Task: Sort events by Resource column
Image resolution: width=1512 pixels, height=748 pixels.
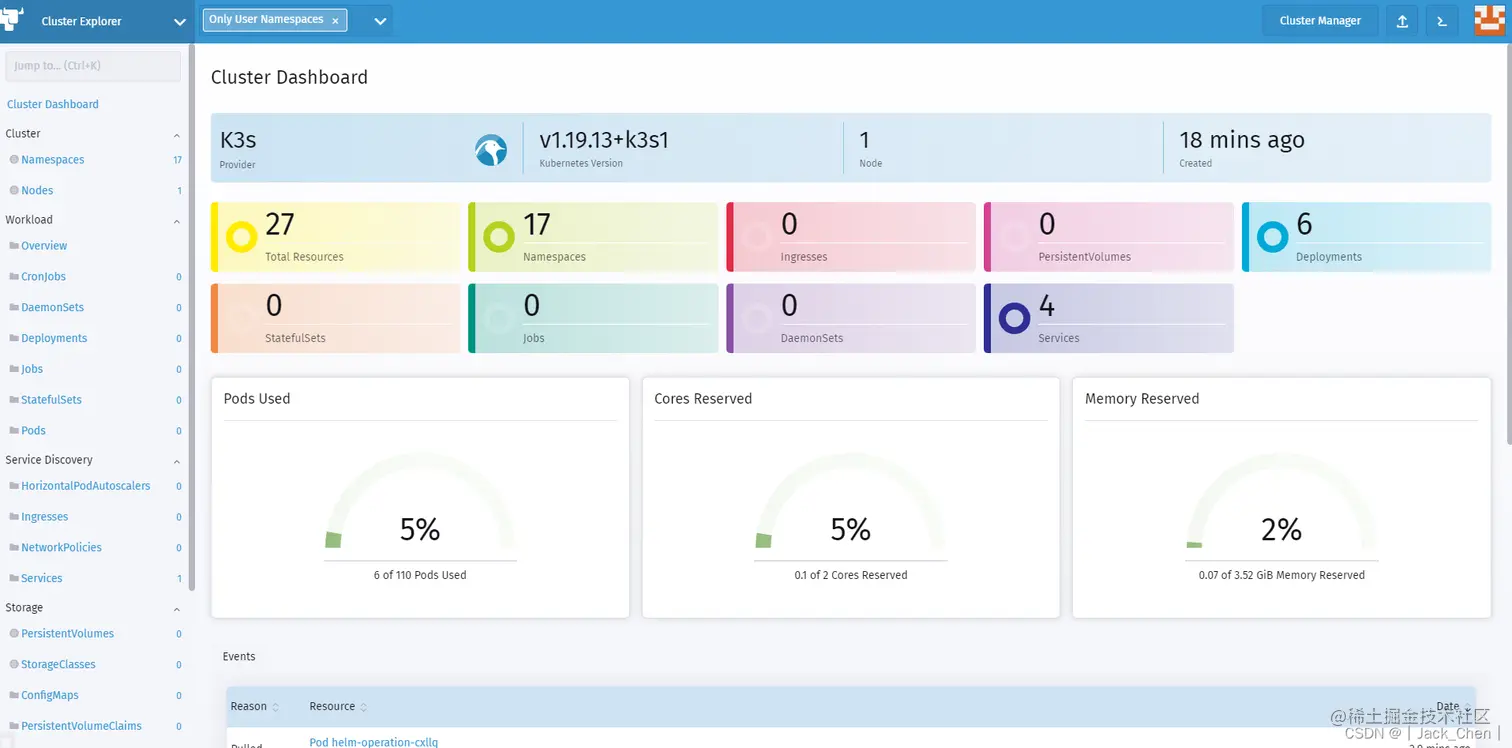Action: pos(338,706)
